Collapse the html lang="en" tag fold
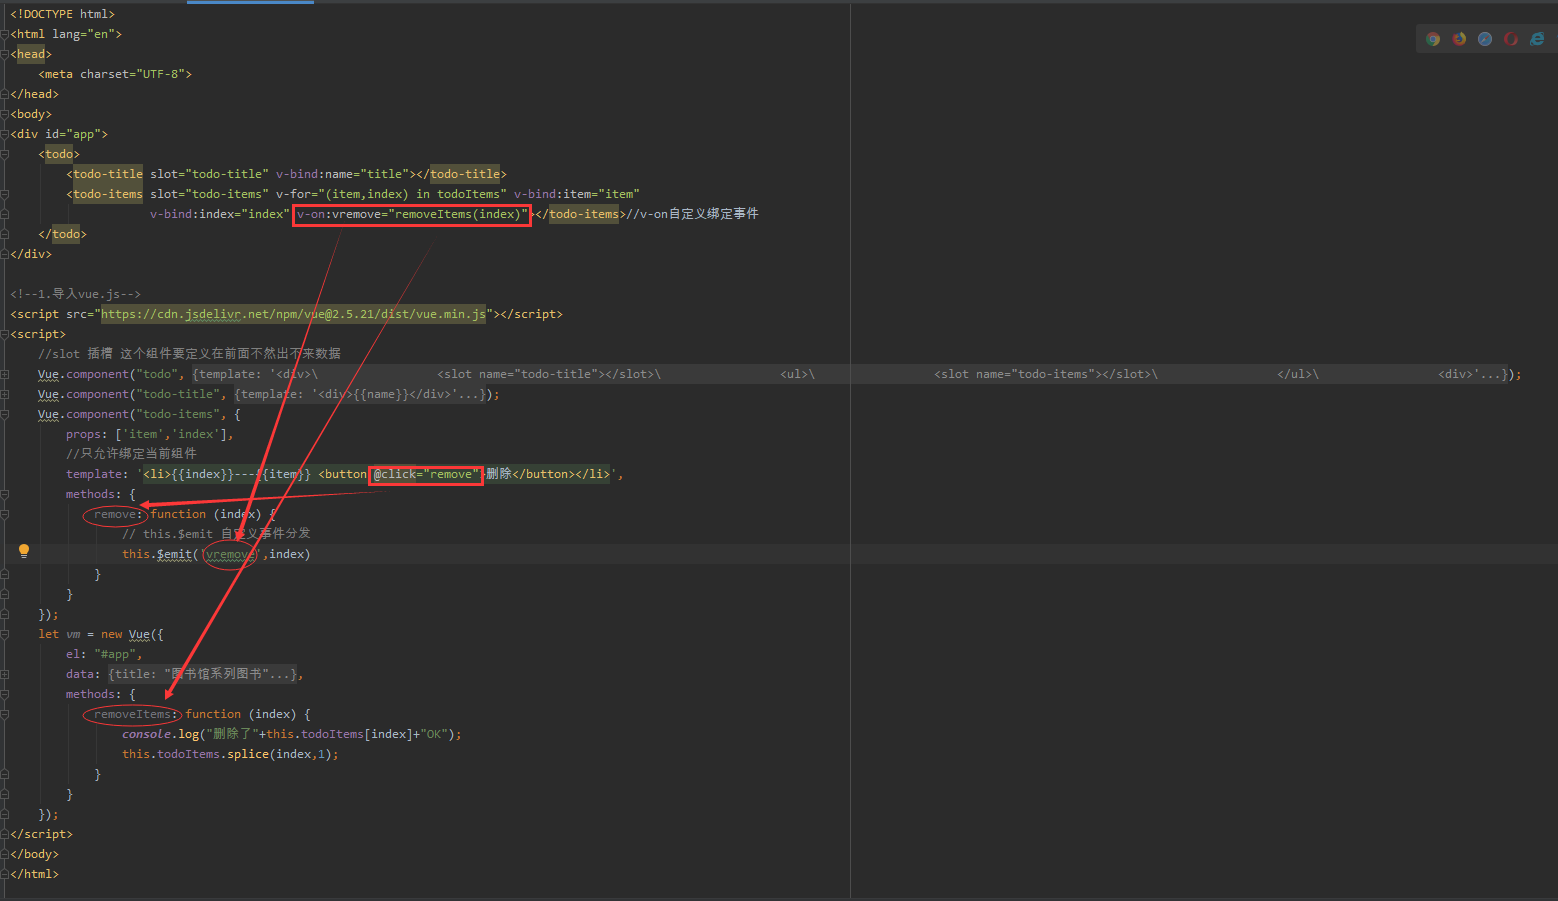Screen dimensions: 1558x901 coord(5,34)
